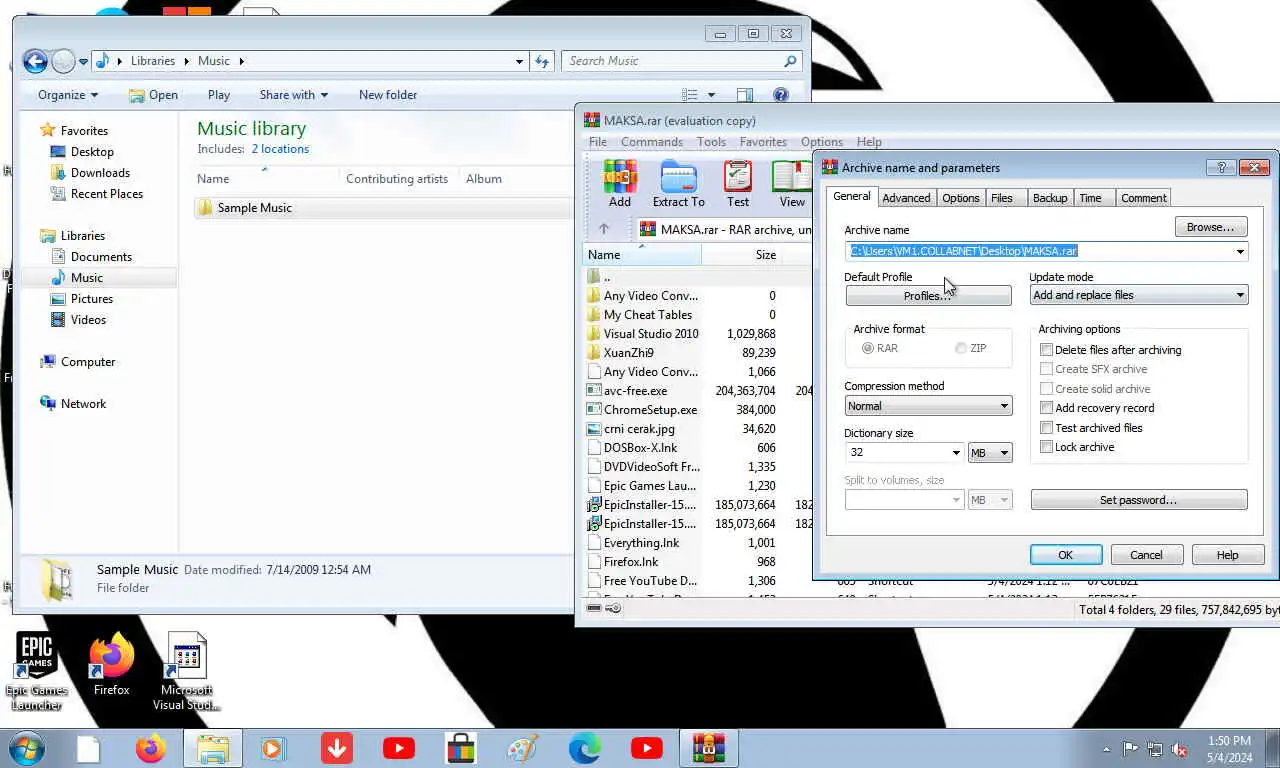The image size is (1280, 768).
Task: Click the Set password button
Action: pos(1138,500)
